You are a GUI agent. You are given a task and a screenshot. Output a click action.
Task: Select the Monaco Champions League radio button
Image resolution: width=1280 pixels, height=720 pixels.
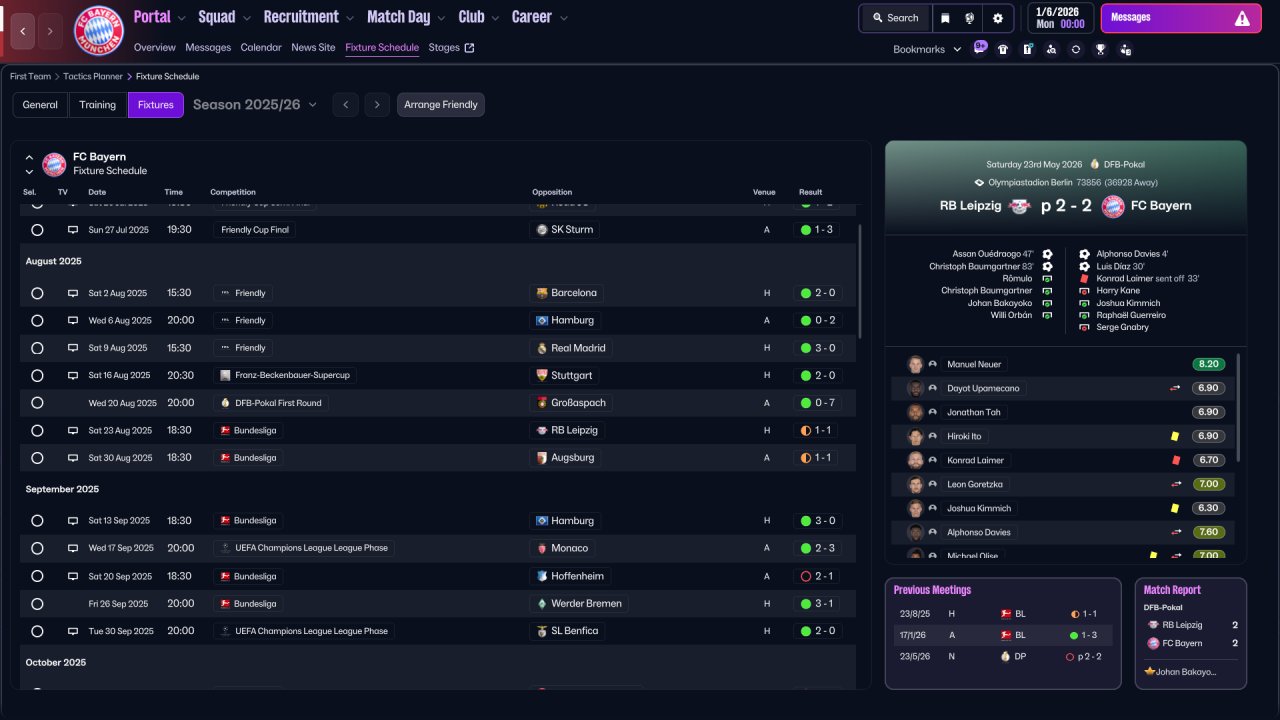(x=37, y=548)
